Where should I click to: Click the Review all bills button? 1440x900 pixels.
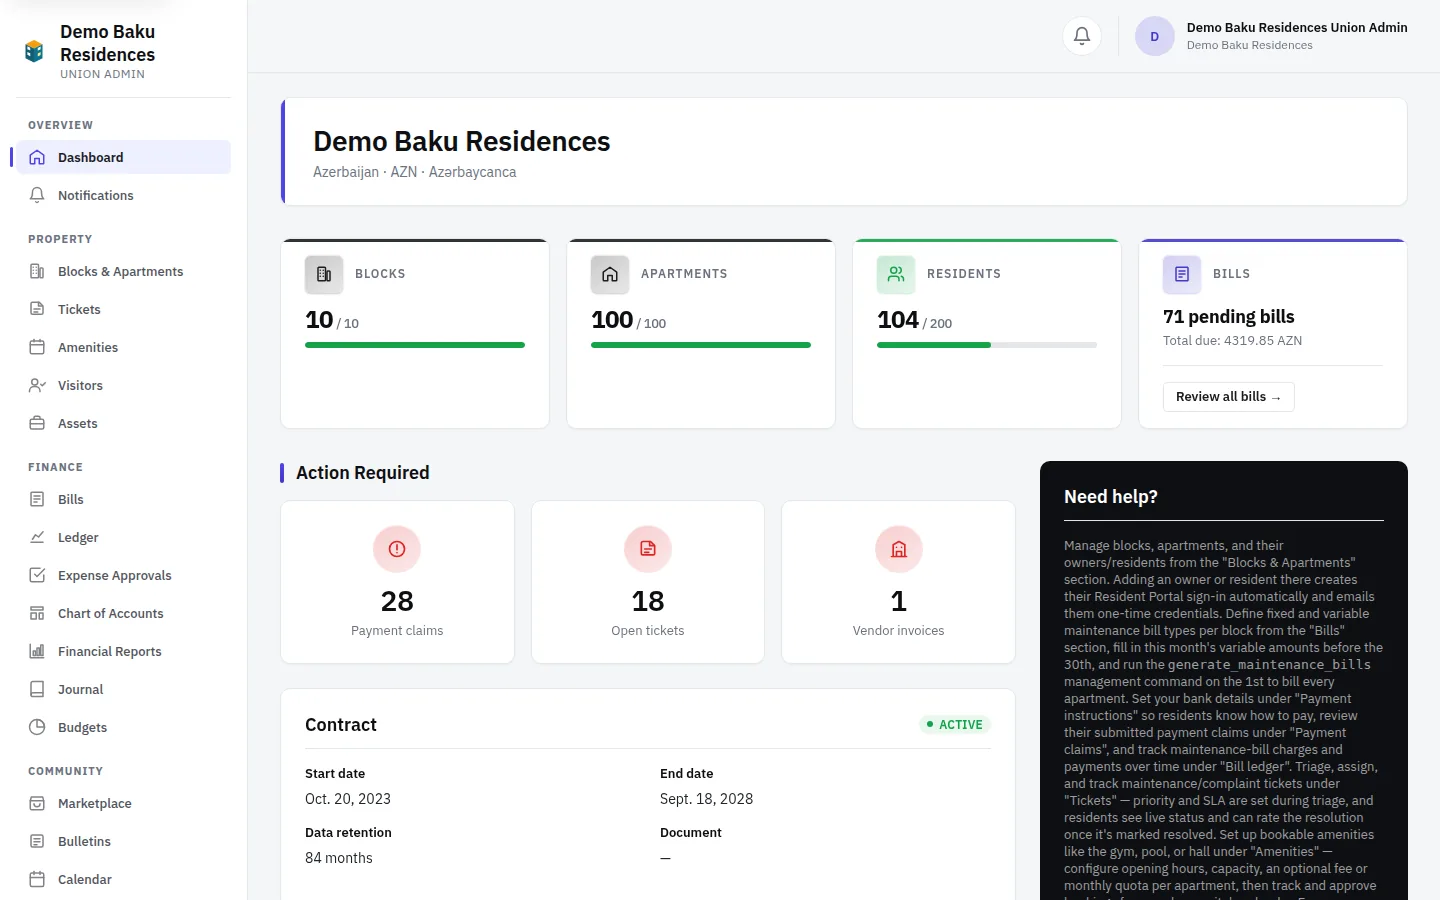click(1228, 397)
